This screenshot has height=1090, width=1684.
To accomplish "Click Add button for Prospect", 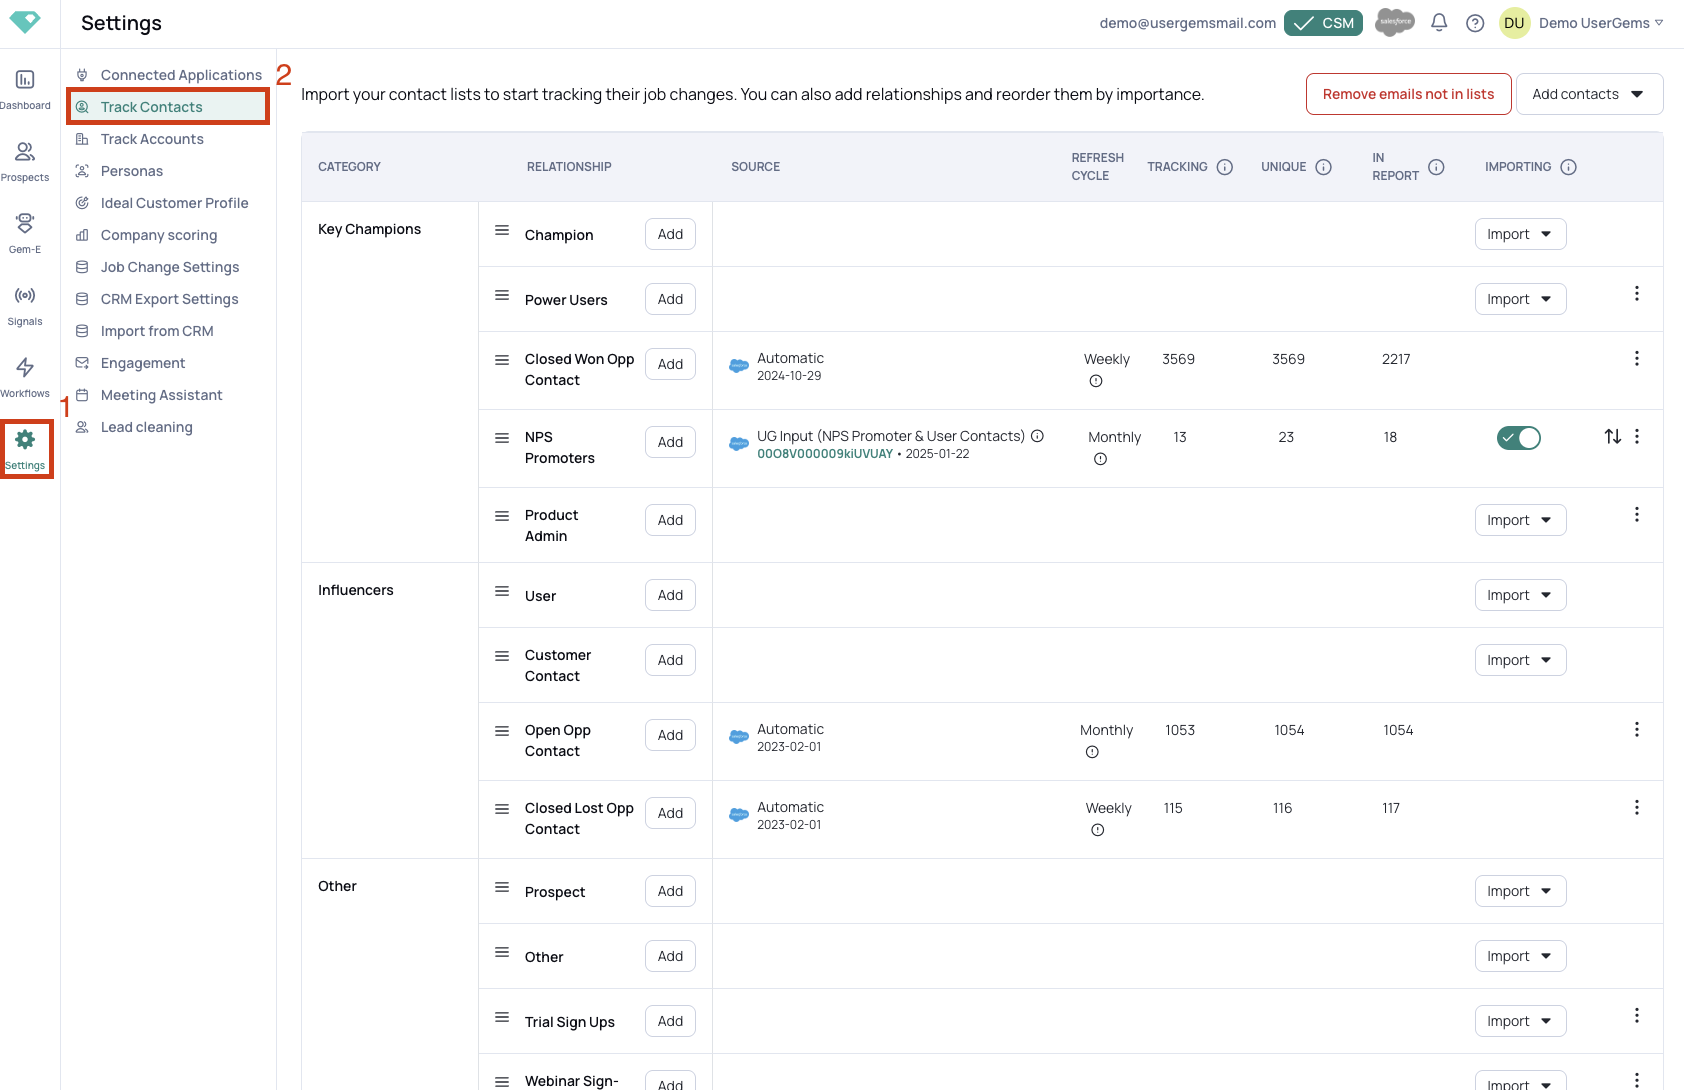I will pos(670,891).
